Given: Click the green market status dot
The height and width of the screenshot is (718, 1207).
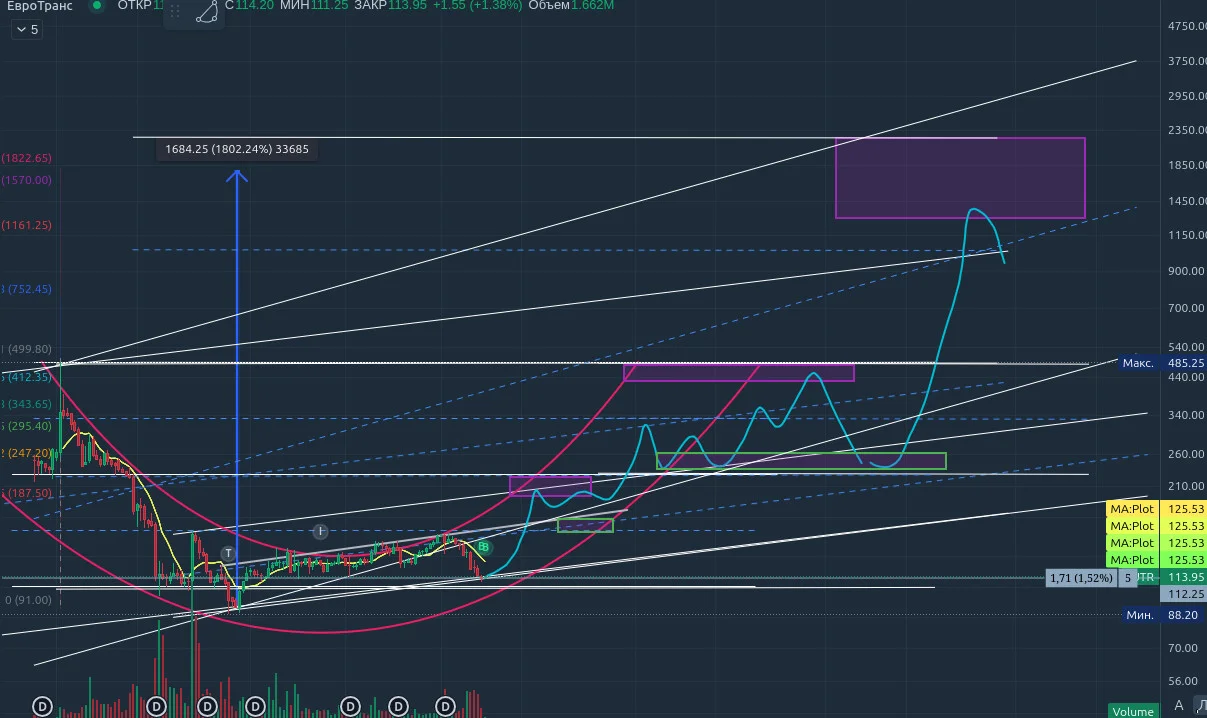Looking at the screenshot, I should [97, 5].
